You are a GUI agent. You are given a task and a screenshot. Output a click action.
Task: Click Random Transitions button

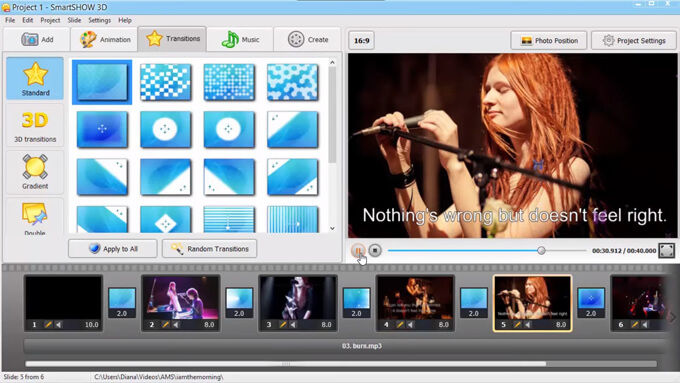pos(209,249)
